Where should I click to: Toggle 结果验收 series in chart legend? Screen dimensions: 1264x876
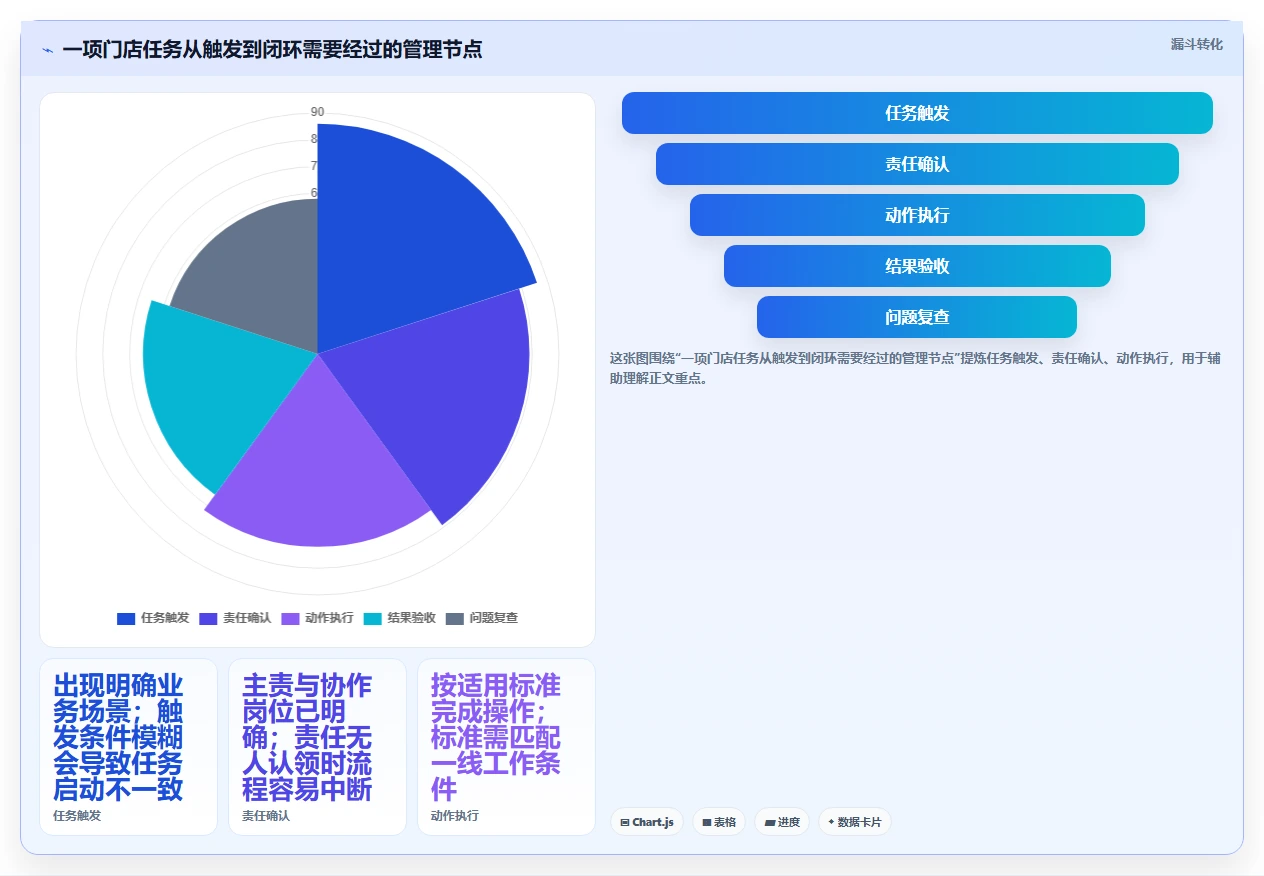click(x=399, y=618)
